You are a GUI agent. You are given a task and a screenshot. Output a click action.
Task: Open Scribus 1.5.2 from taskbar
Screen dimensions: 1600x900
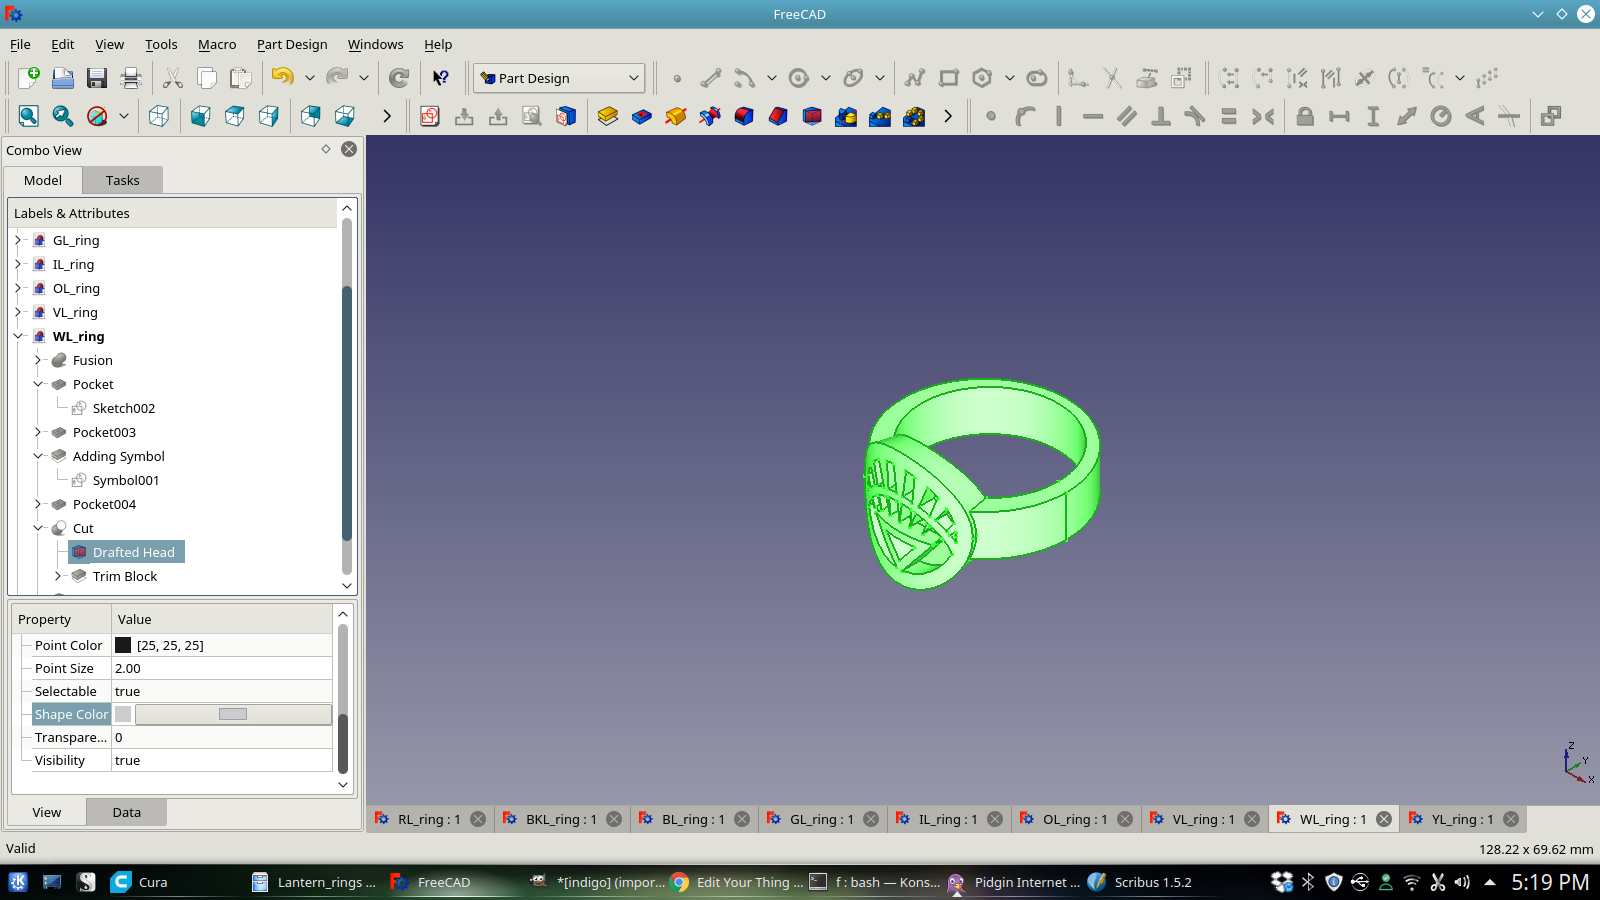coord(1140,882)
